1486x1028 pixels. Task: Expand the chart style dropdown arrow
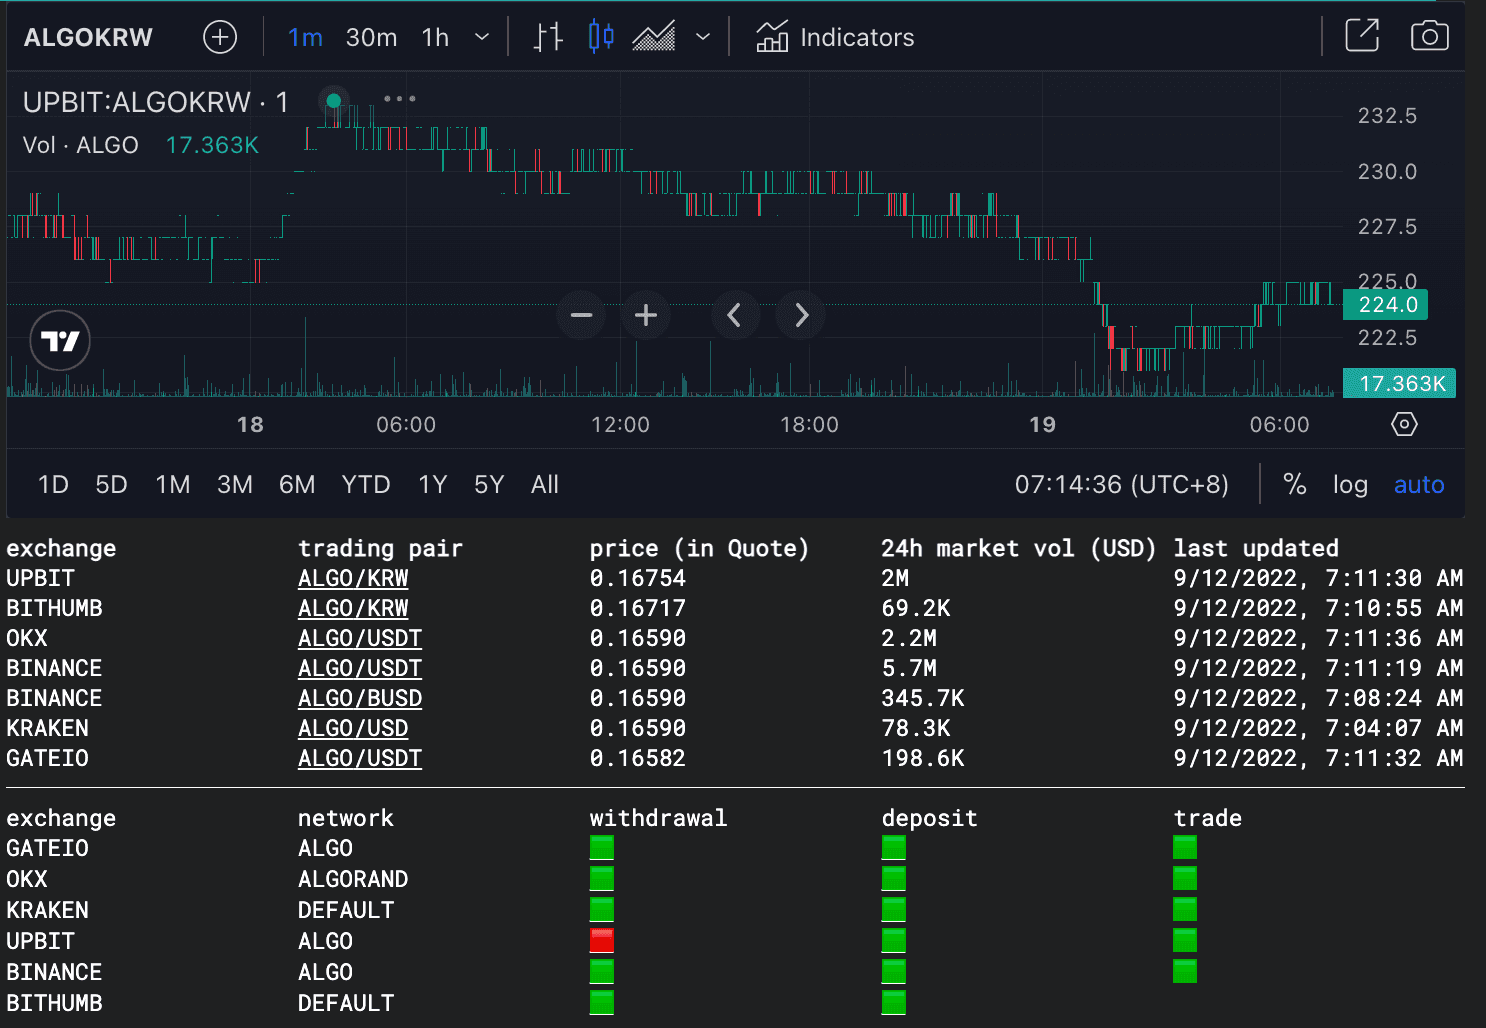pos(703,37)
